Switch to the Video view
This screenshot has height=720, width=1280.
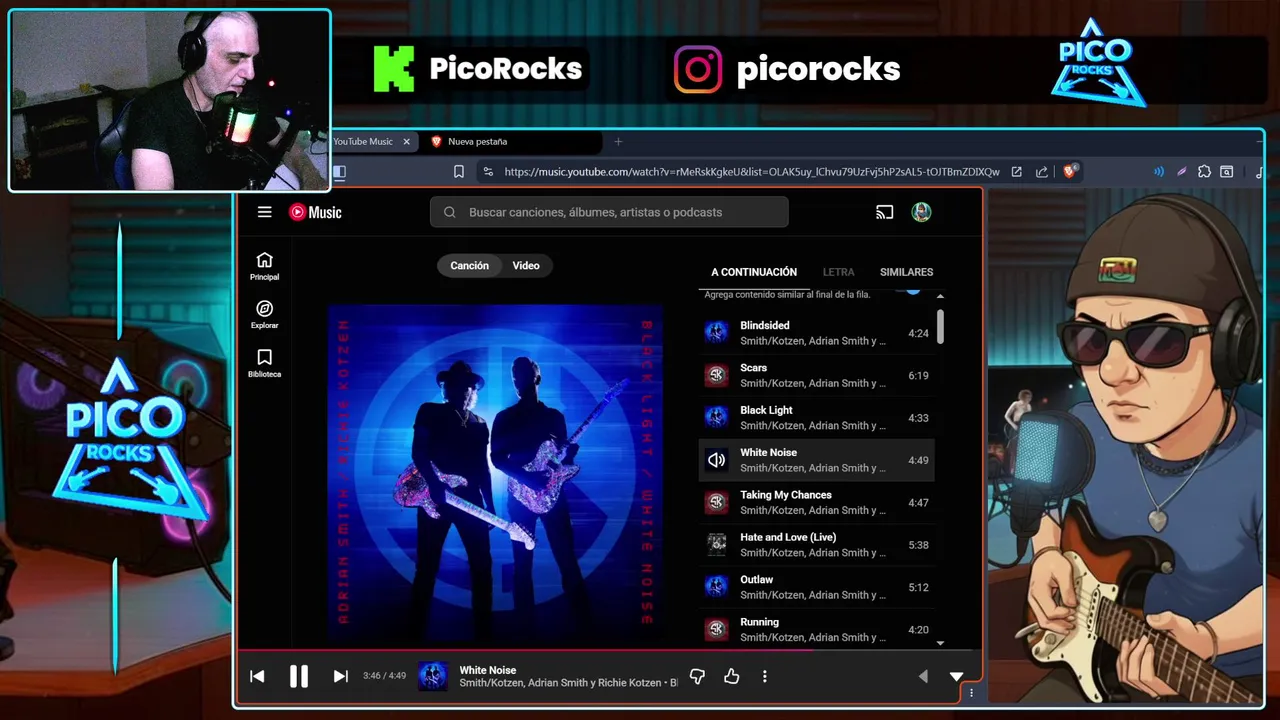pyautogui.click(x=526, y=265)
